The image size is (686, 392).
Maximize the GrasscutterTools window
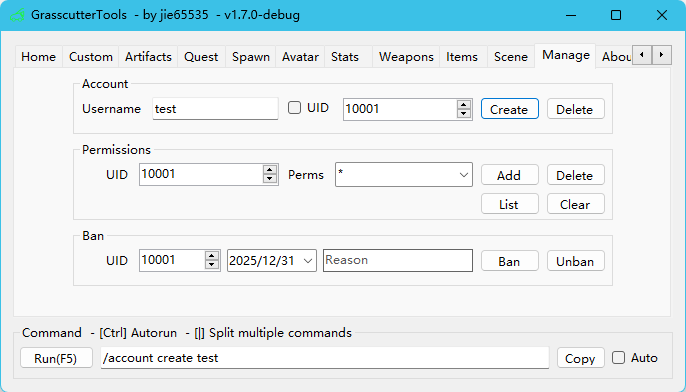(x=616, y=15)
